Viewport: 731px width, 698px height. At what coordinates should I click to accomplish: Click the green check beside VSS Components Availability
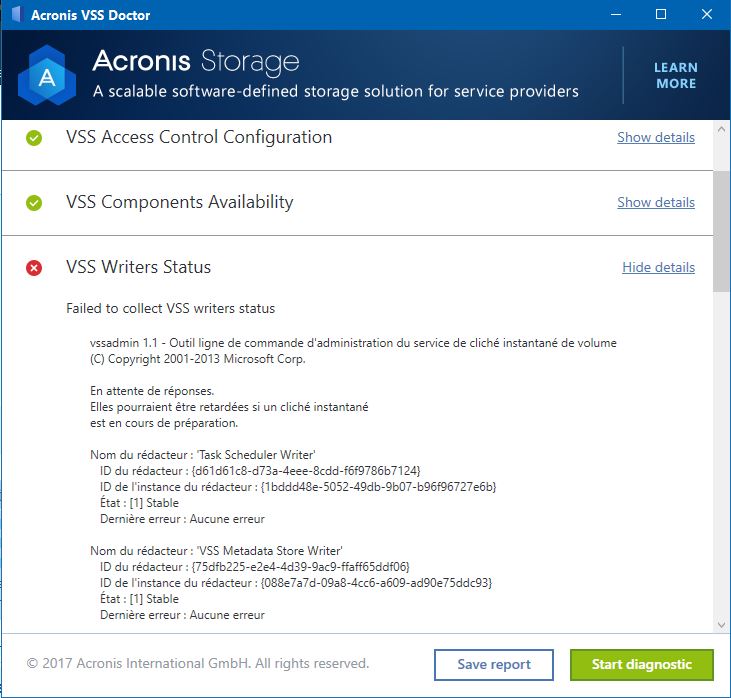[34, 203]
